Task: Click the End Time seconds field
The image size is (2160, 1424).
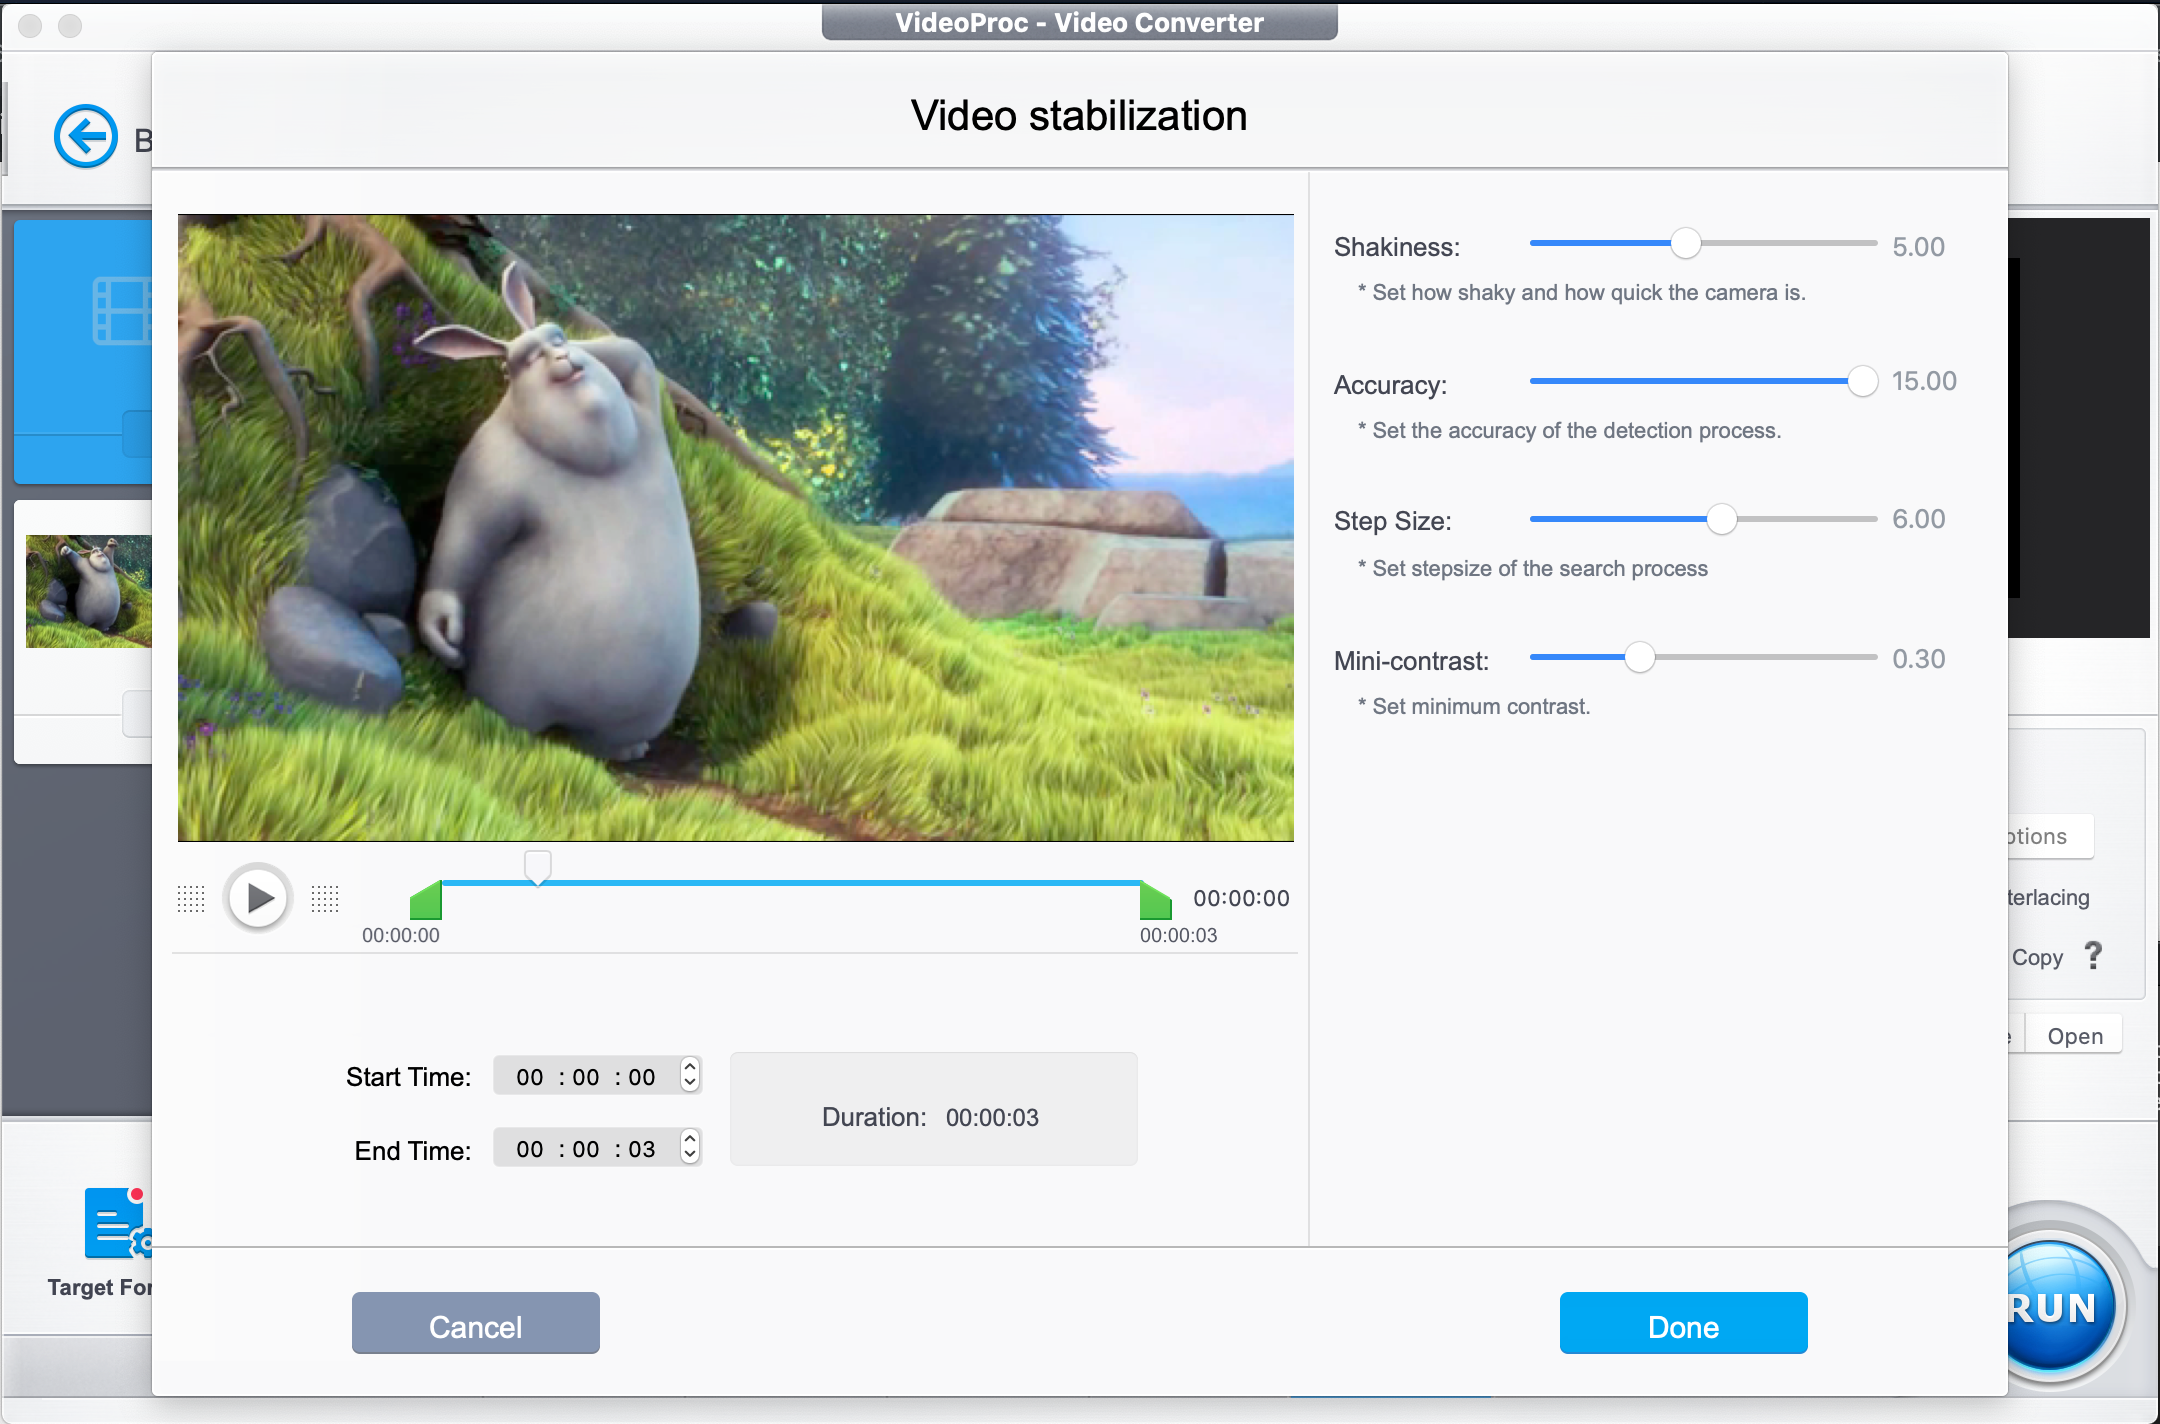Action: click(x=642, y=1149)
